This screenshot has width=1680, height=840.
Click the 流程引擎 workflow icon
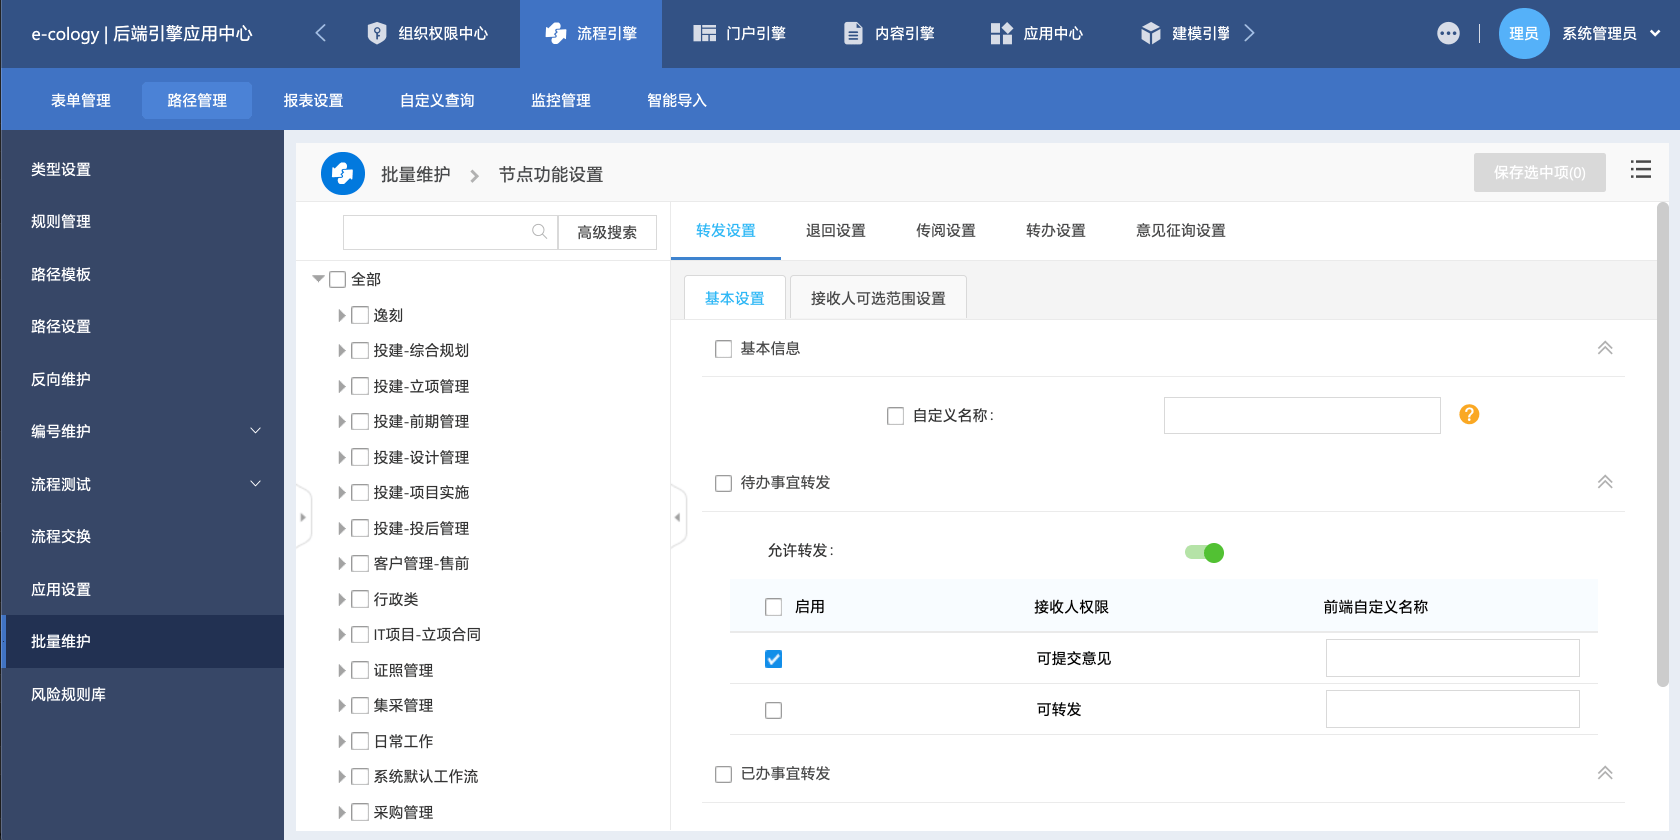(x=556, y=33)
